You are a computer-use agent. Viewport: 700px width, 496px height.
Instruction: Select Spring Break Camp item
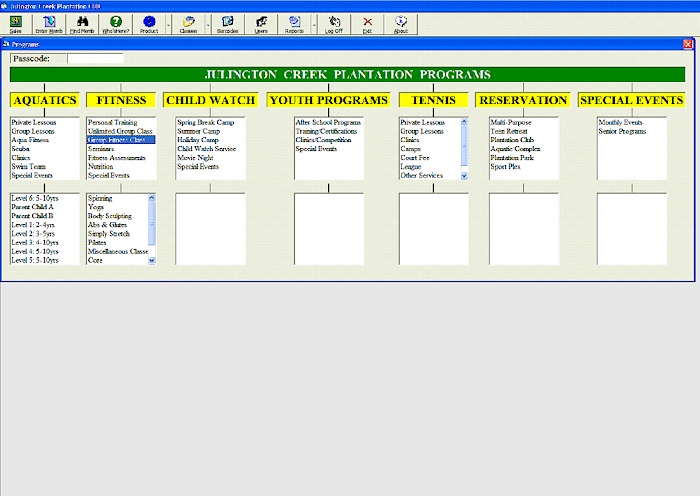pyautogui.click(x=206, y=122)
